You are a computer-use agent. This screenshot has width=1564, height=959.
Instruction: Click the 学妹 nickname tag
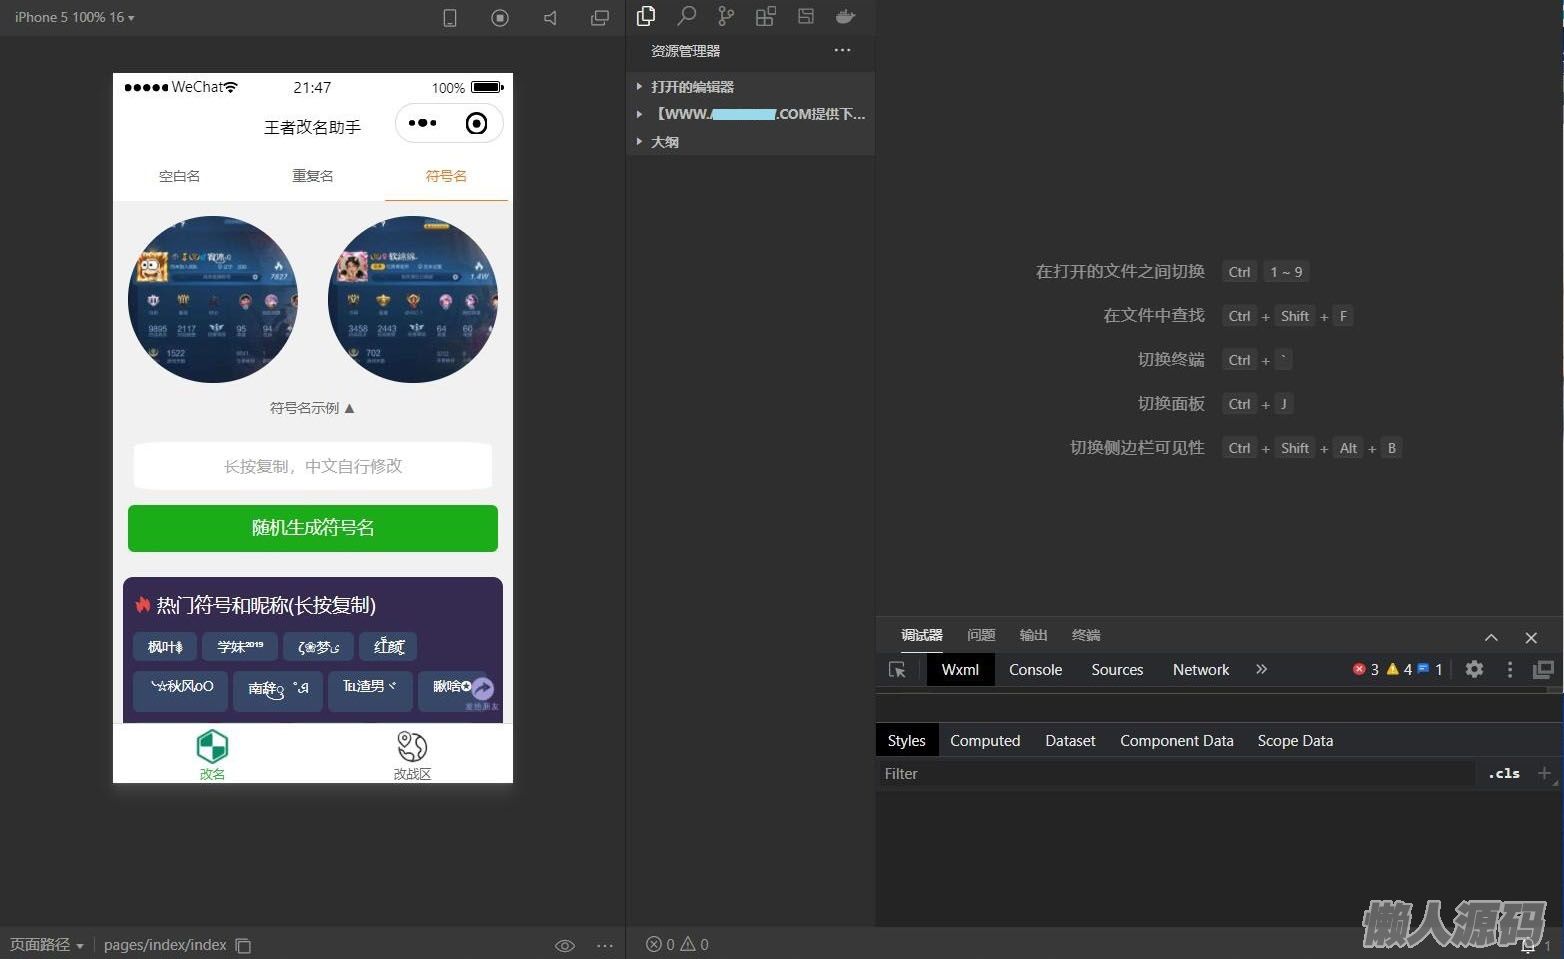pos(240,647)
